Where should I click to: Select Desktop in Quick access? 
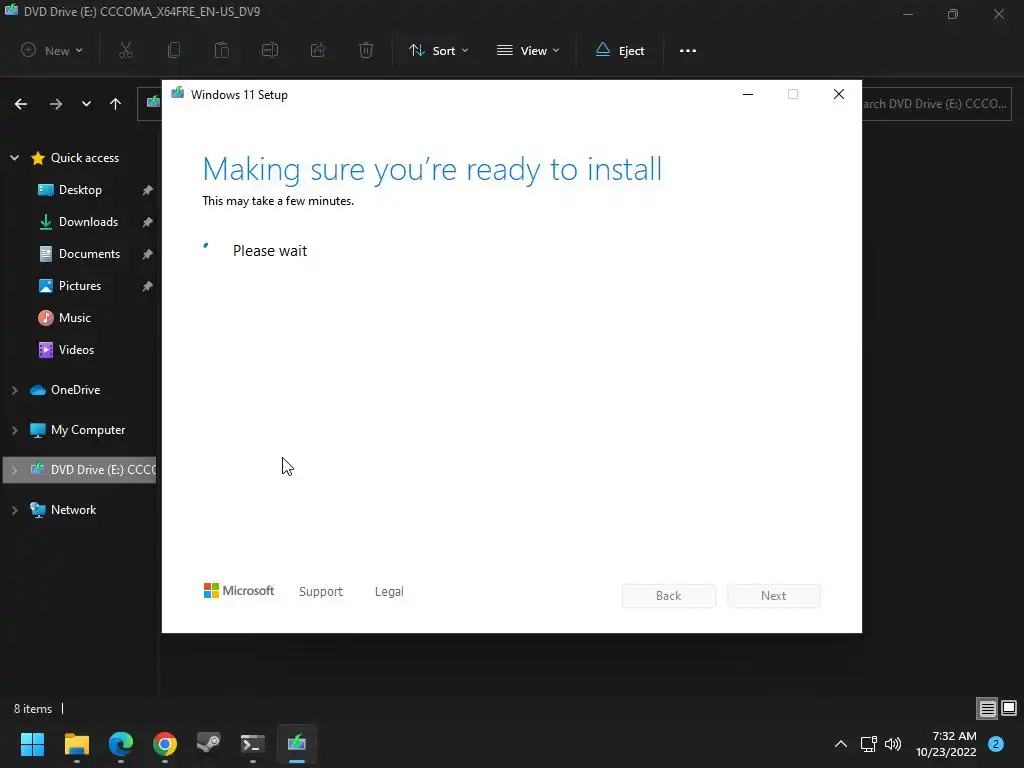[x=80, y=190]
